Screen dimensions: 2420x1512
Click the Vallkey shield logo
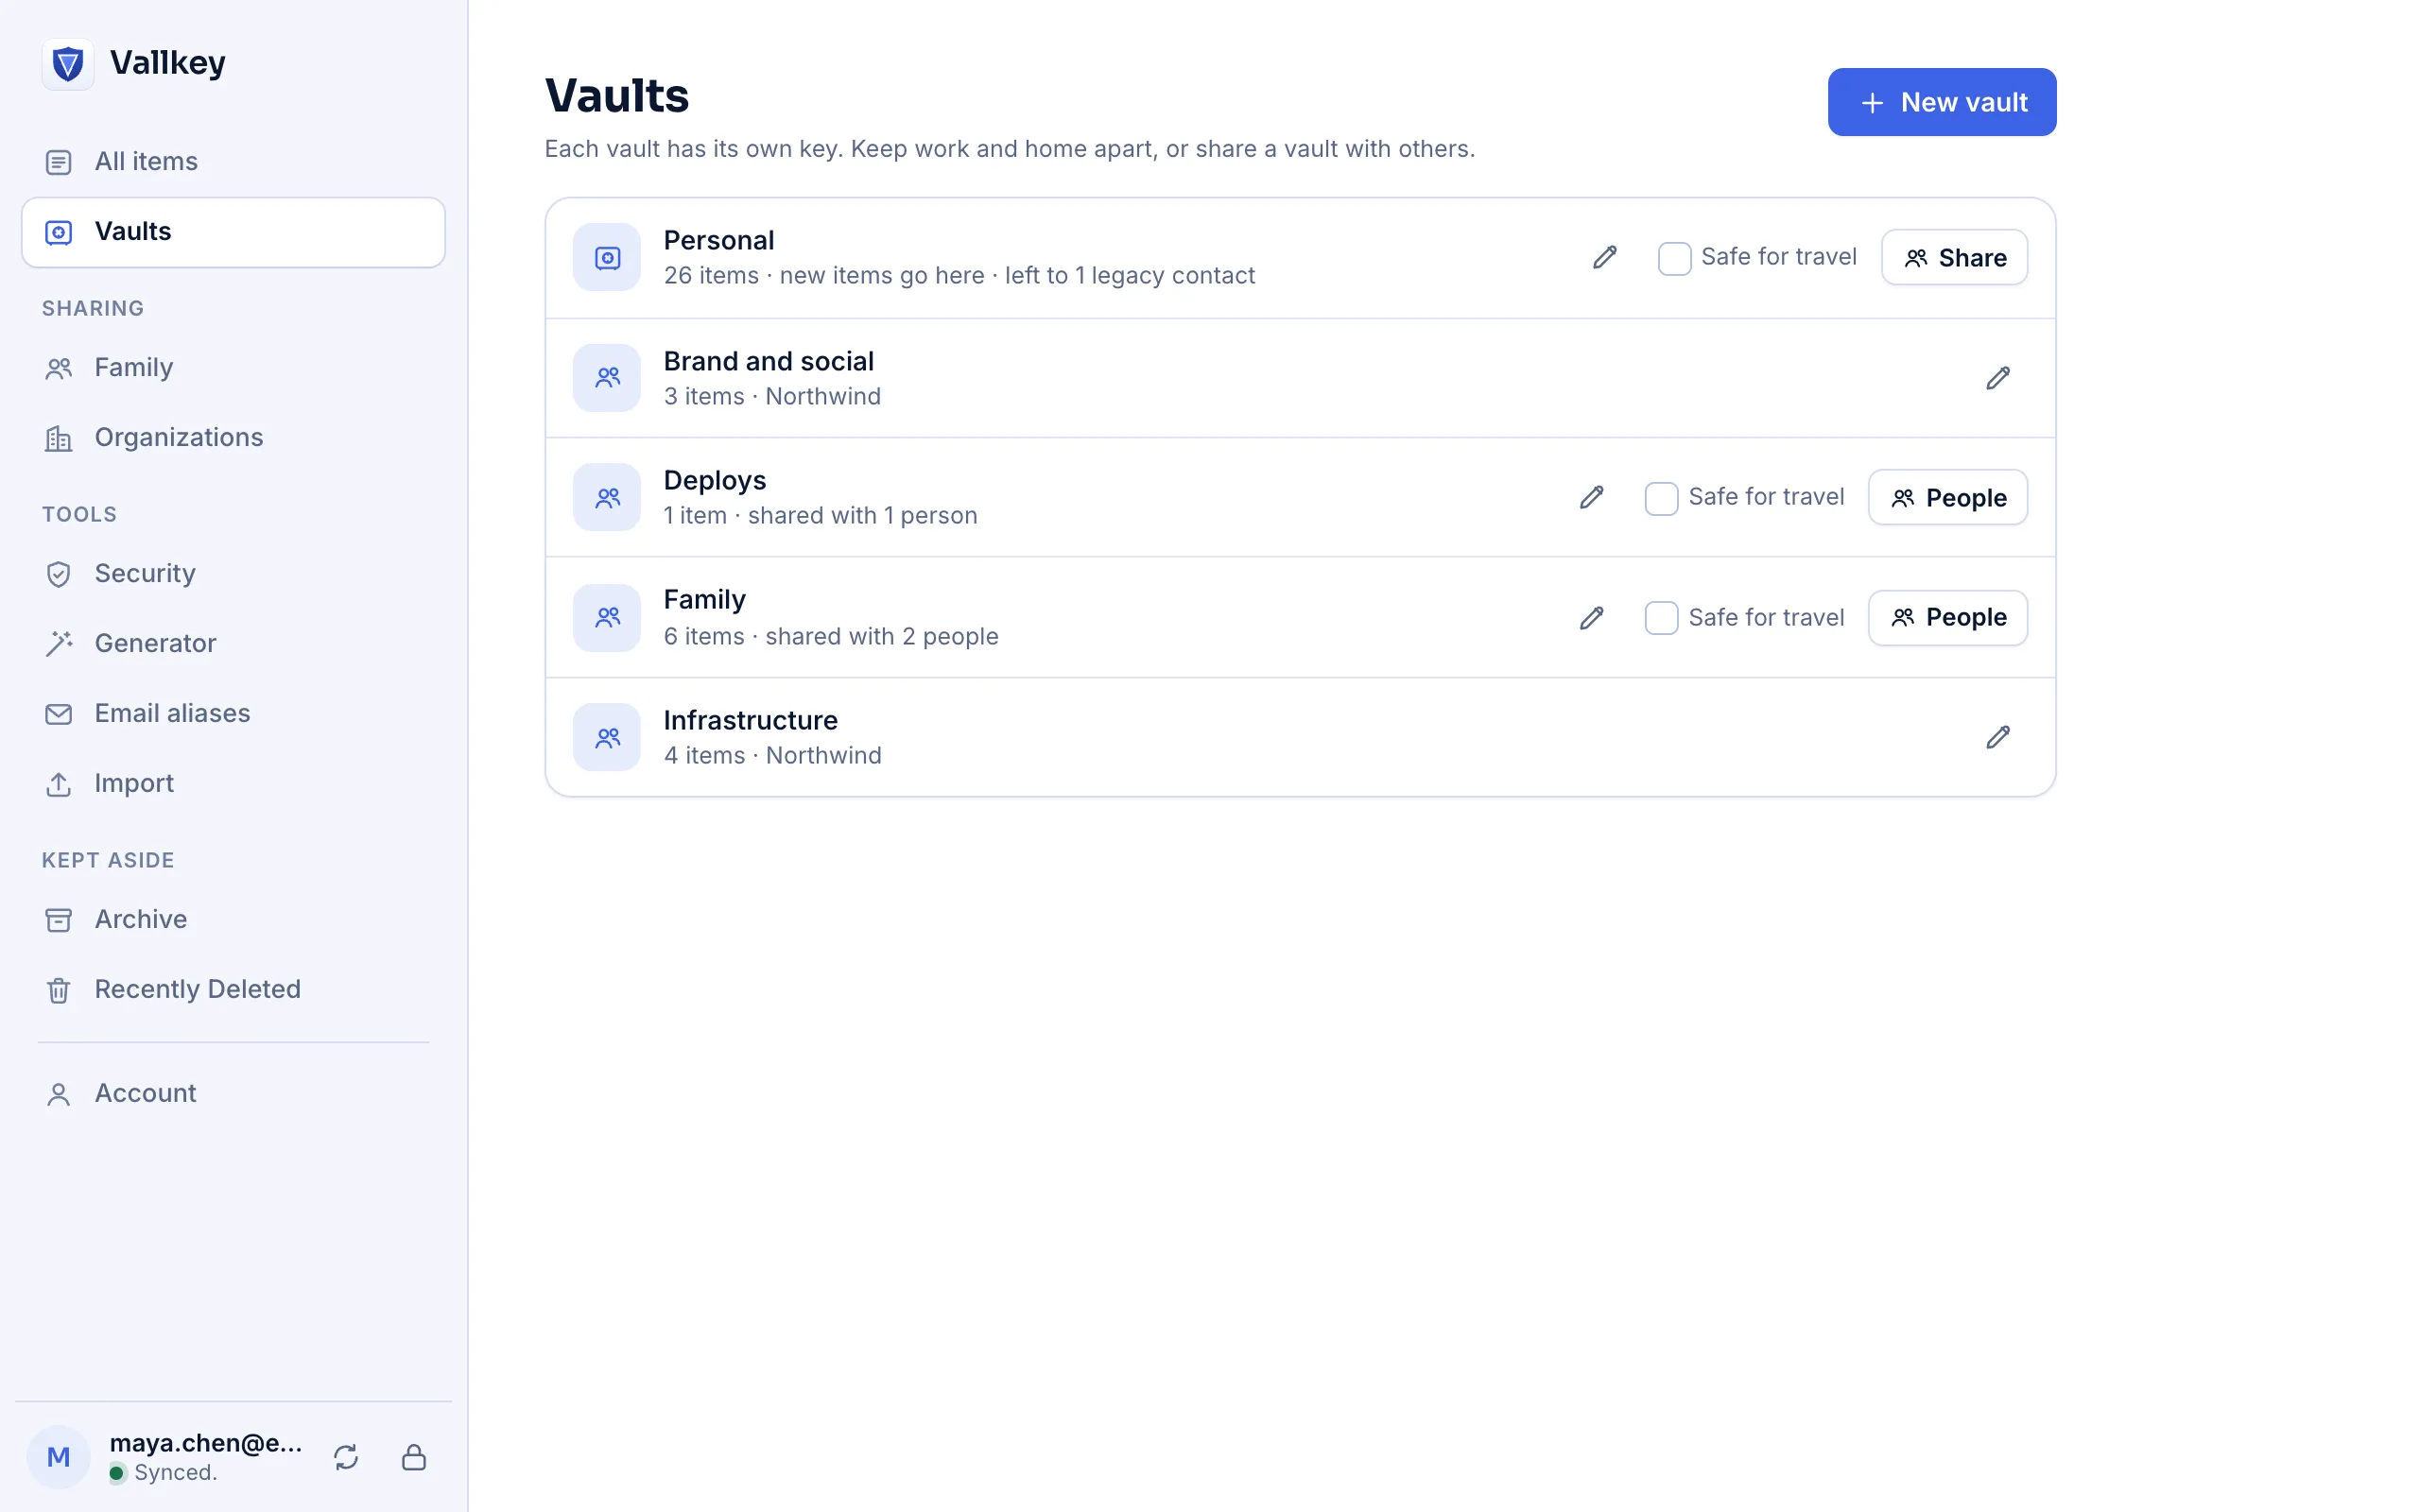click(68, 64)
